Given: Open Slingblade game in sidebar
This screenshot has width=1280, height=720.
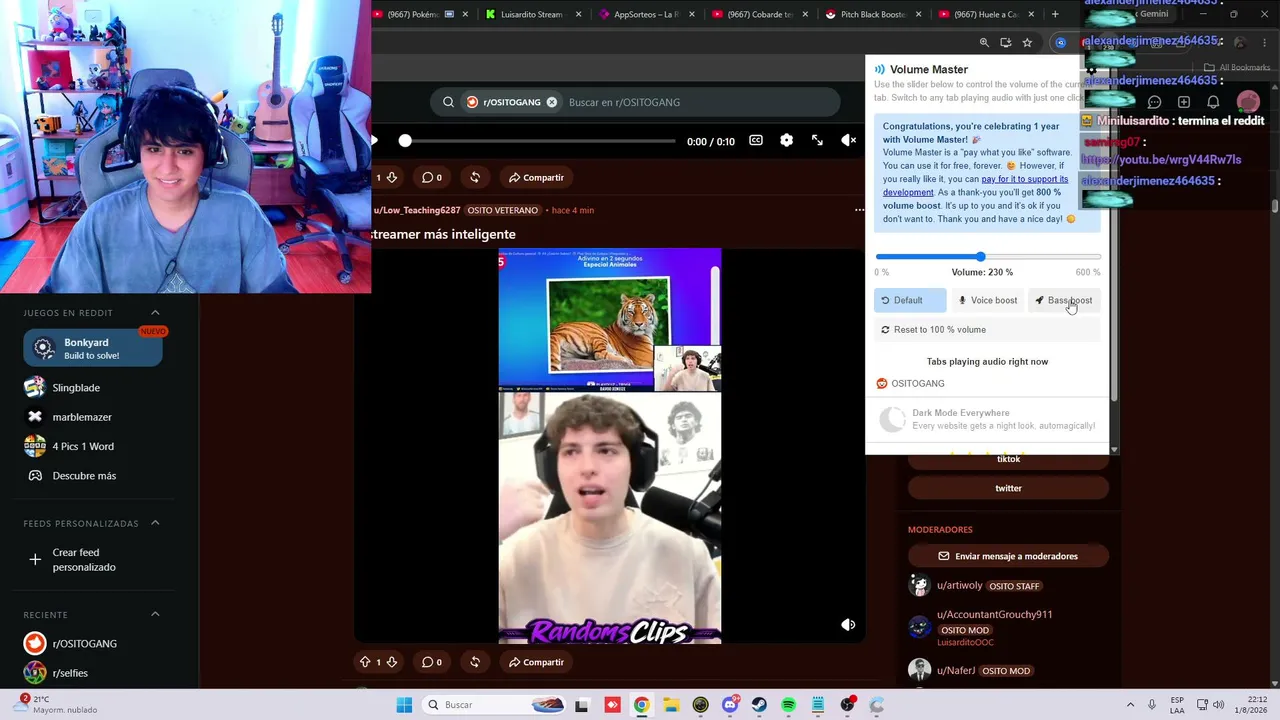Looking at the screenshot, I should (x=76, y=388).
